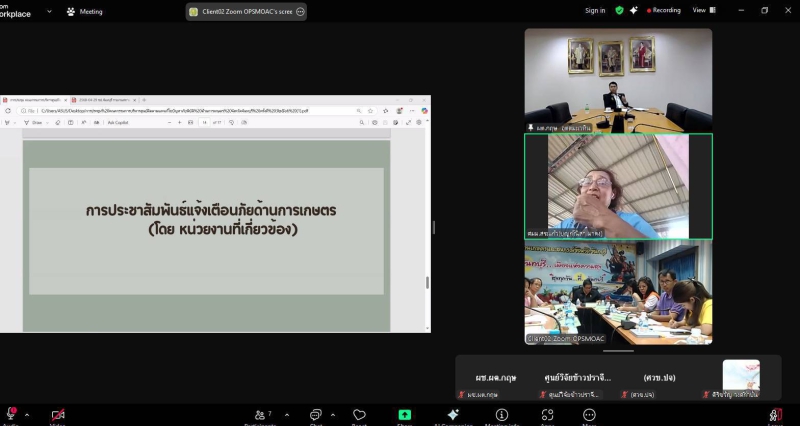Open a new tab in shared browser

pos(144,100)
